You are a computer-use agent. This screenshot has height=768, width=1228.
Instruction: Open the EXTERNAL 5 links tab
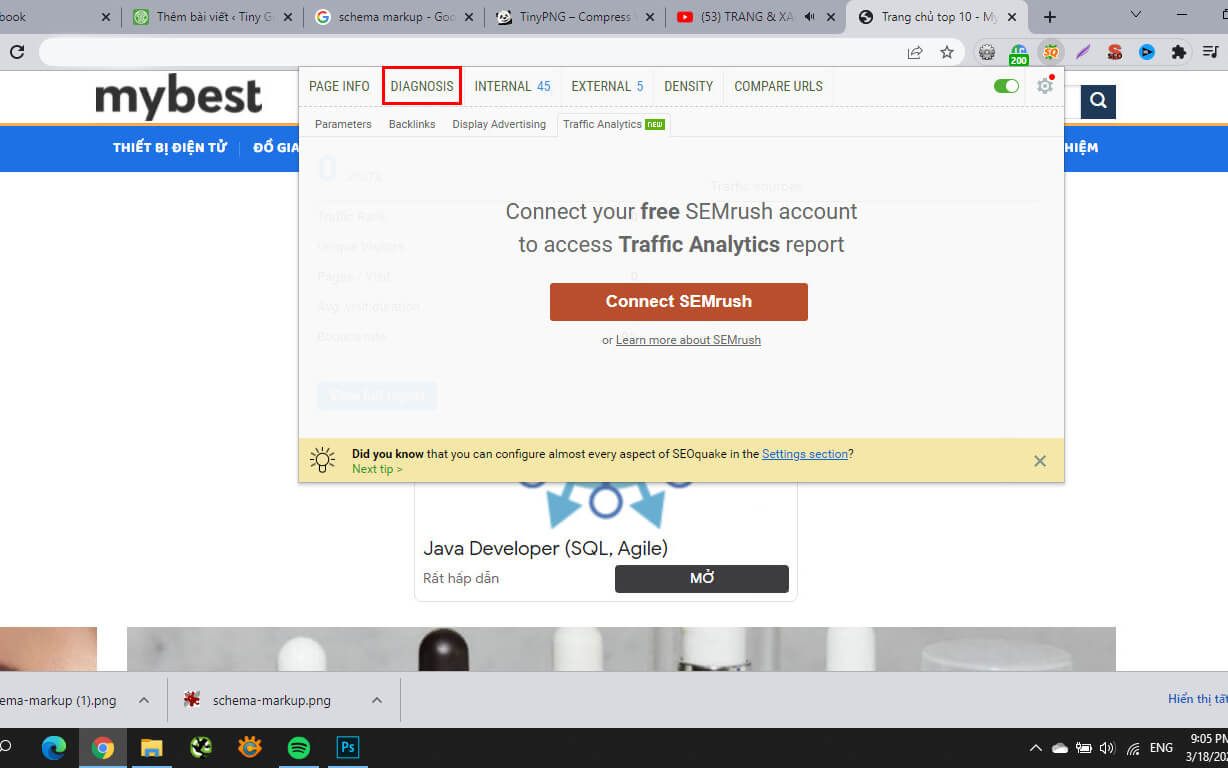click(608, 86)
